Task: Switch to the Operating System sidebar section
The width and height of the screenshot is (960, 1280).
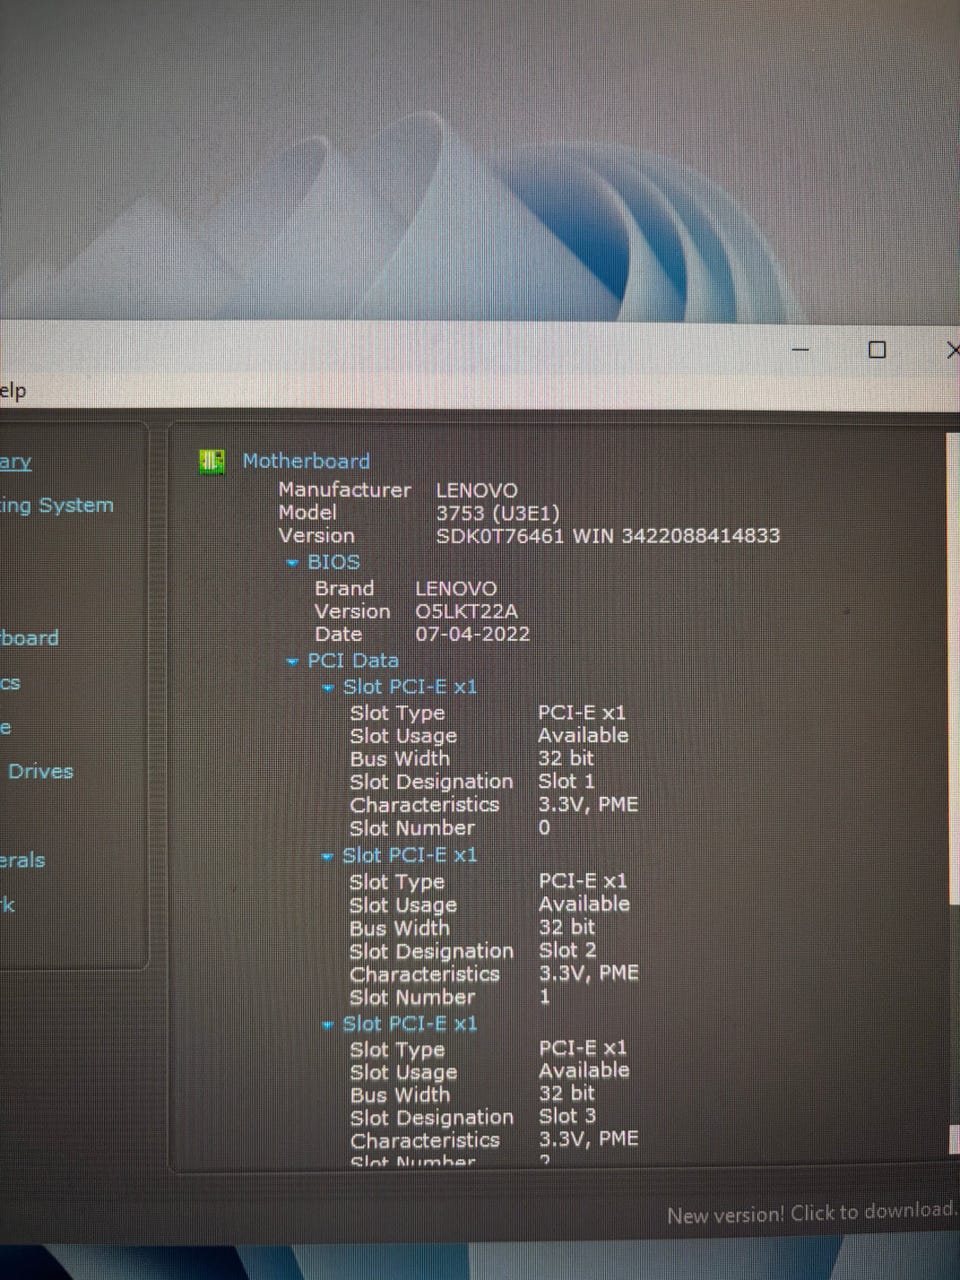Action: click(x=56, y=505)
